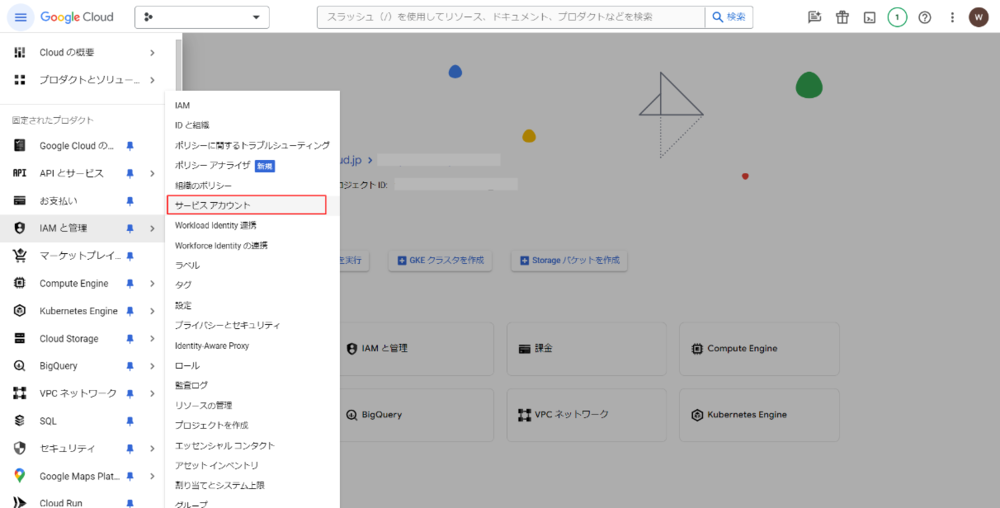Open the Compute Engine quick access card
This screenshot has width=1000, height=508.
click(759, 349)
